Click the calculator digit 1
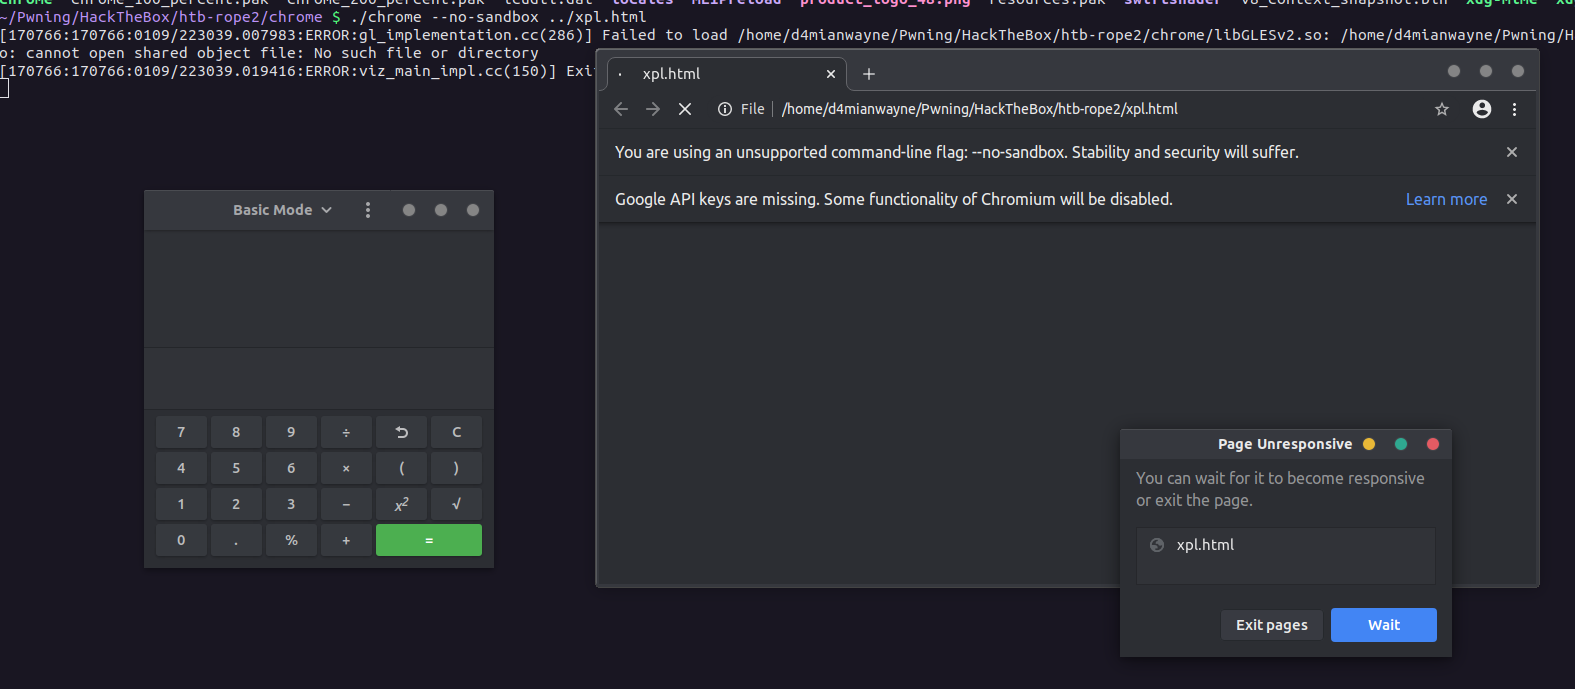The height and width of the screenshot is (689, 1575). 181,504
